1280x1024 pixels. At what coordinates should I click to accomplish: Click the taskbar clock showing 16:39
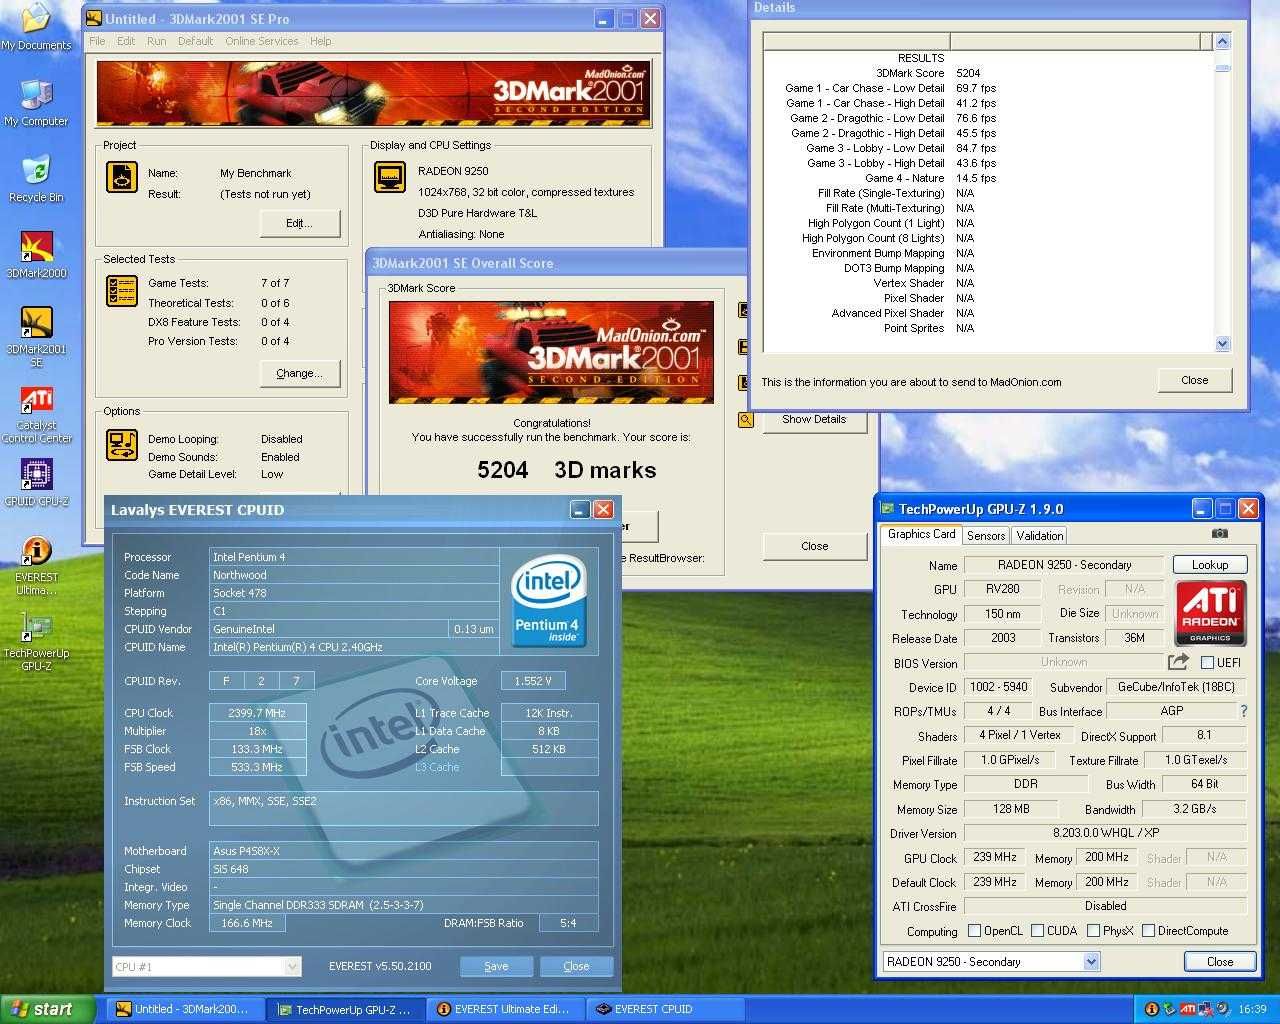[x=1252, y=1009]
